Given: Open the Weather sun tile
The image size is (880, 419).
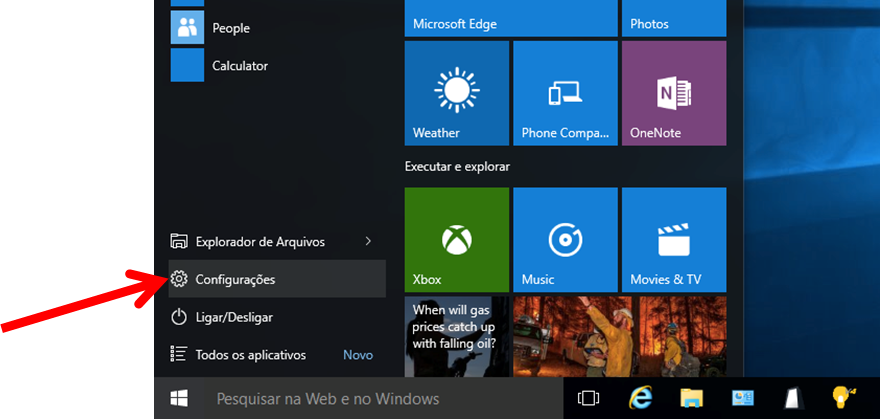Looking at the screenshot, I should click(457, 93).
